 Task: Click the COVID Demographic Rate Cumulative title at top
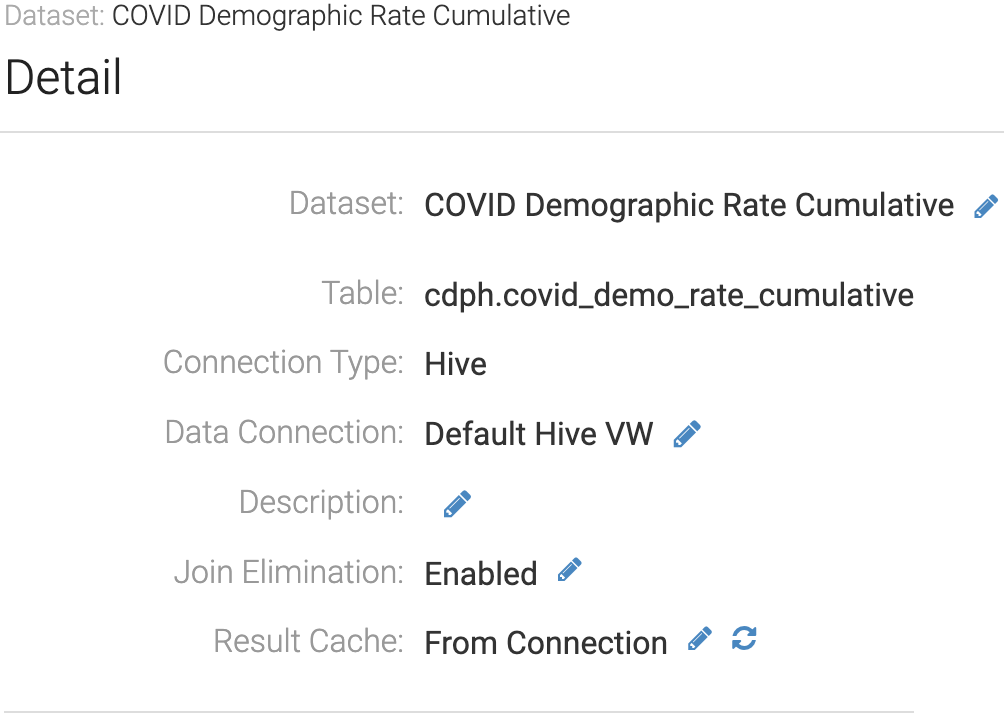click(x=341, y=17)
